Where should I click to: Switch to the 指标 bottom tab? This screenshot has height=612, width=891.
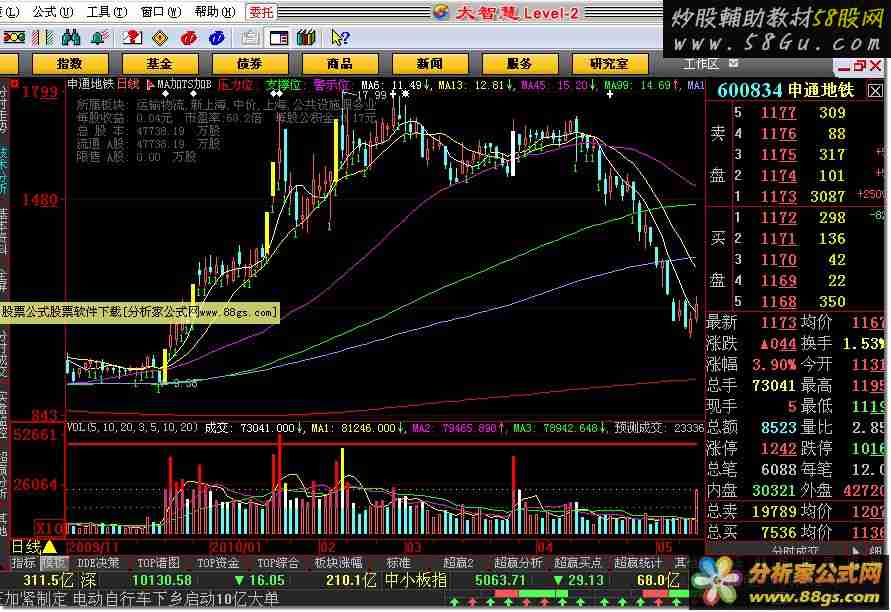click(24, 563)
